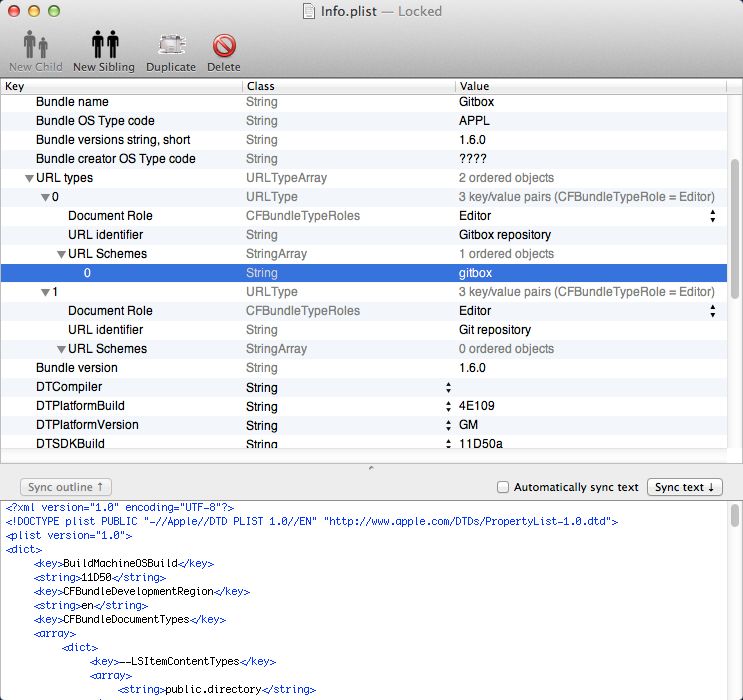The width and height of the screenshot is (743, 700).
Task: Collapse the URL types disclosure triangle
Action: pyautogui.click(x=29, y=178)
